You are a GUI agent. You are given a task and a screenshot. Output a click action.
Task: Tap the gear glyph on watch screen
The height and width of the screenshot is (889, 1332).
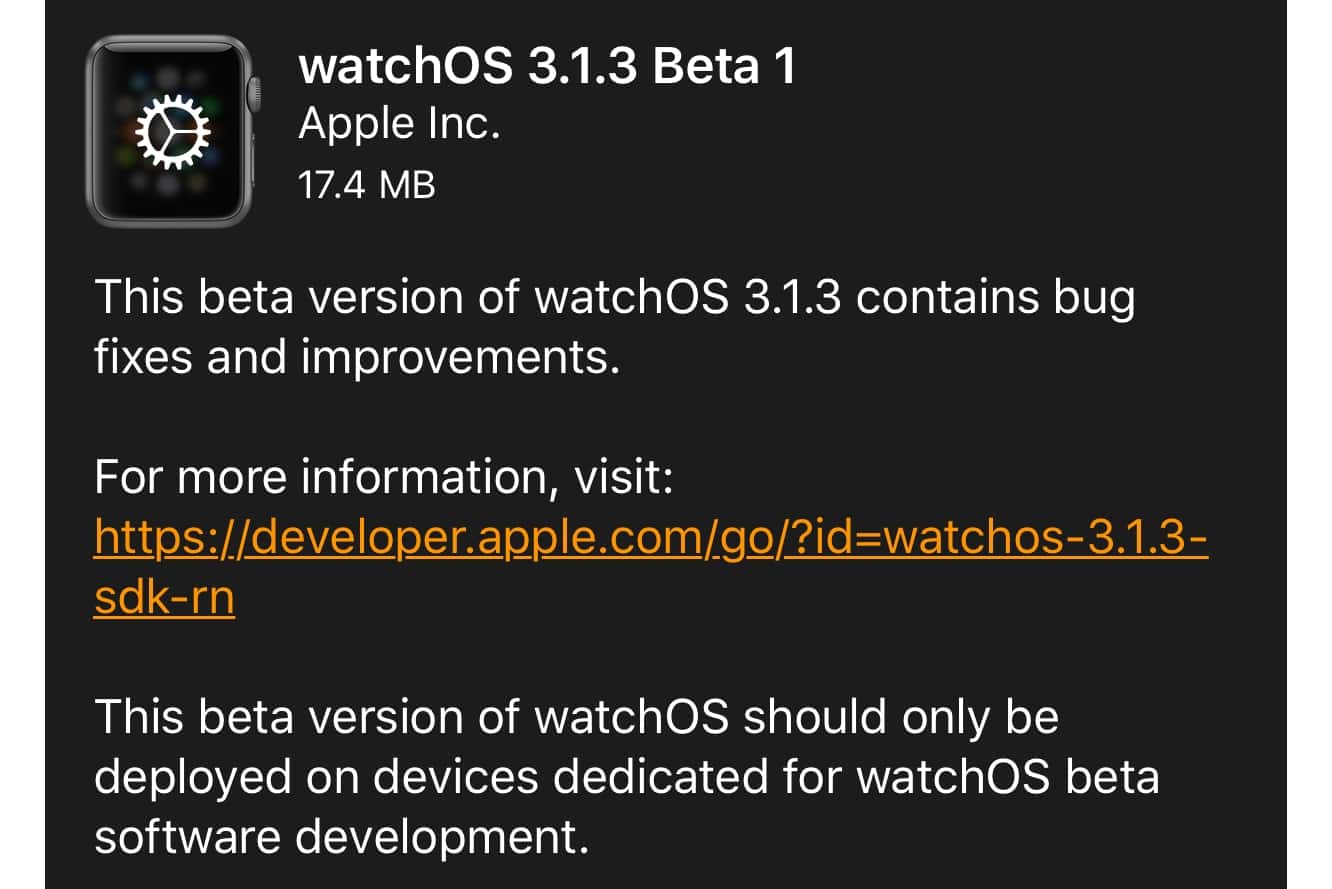172,133
